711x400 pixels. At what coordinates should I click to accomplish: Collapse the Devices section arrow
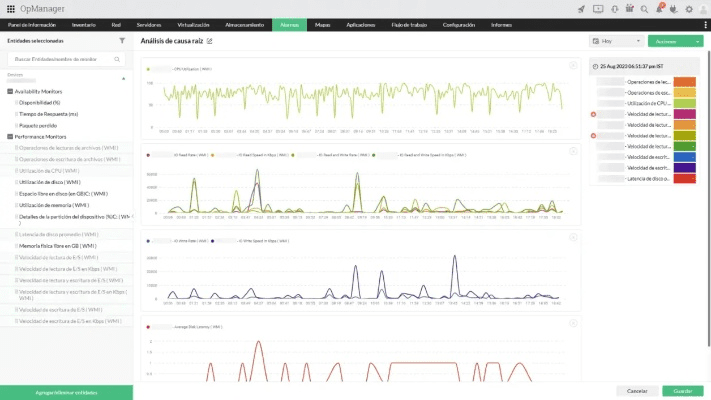coord(124,77)
